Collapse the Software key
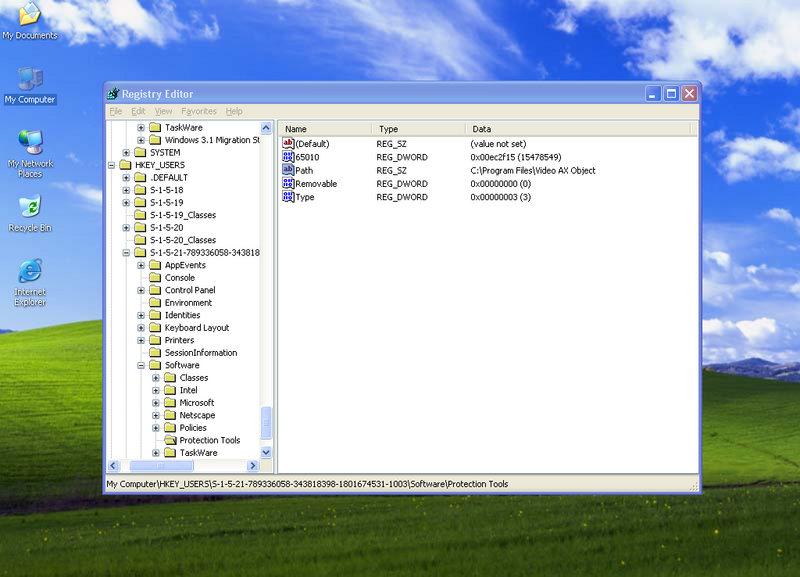Screen dimensions: 800x577 coord(141,365)
